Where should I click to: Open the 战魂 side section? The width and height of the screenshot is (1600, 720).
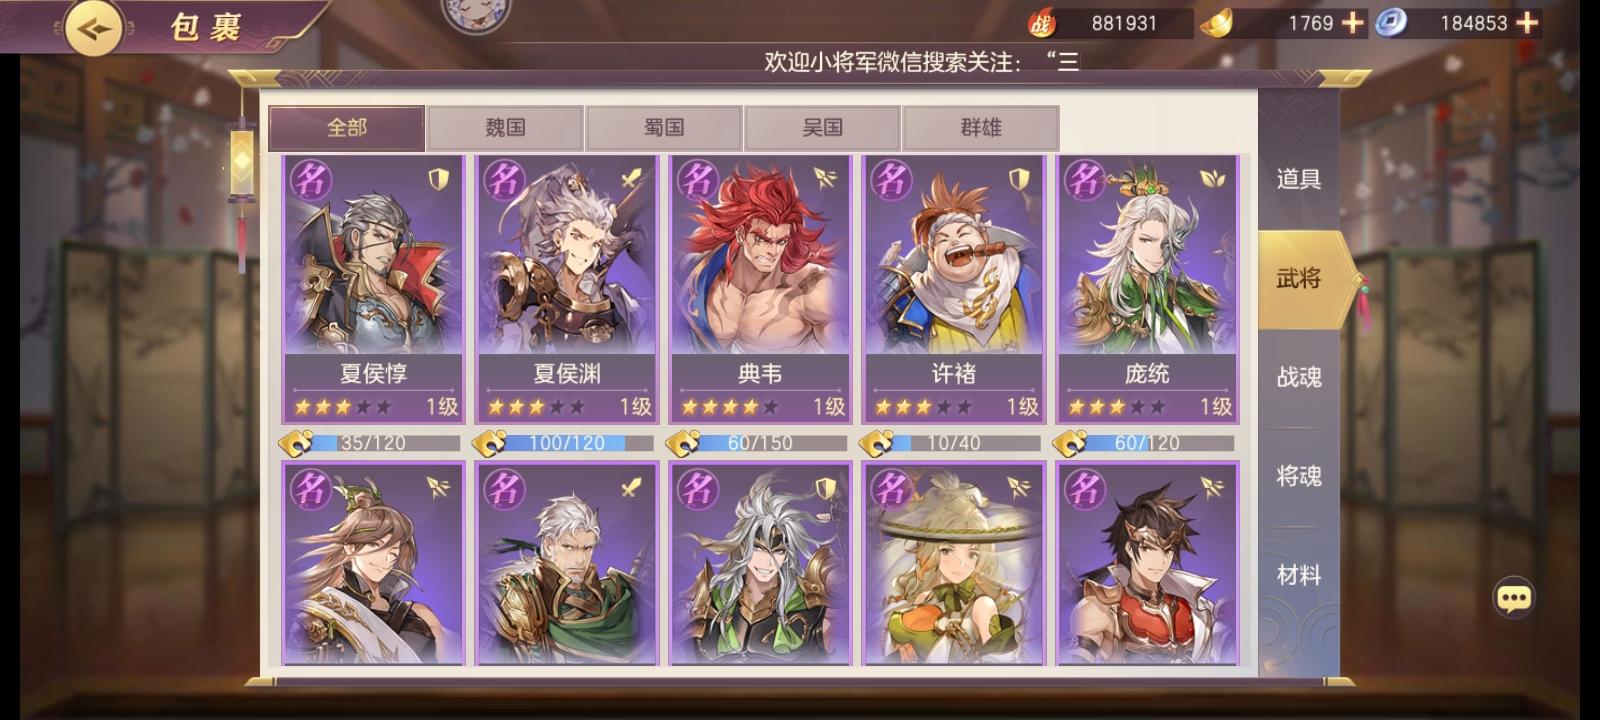coord(1299,377)
